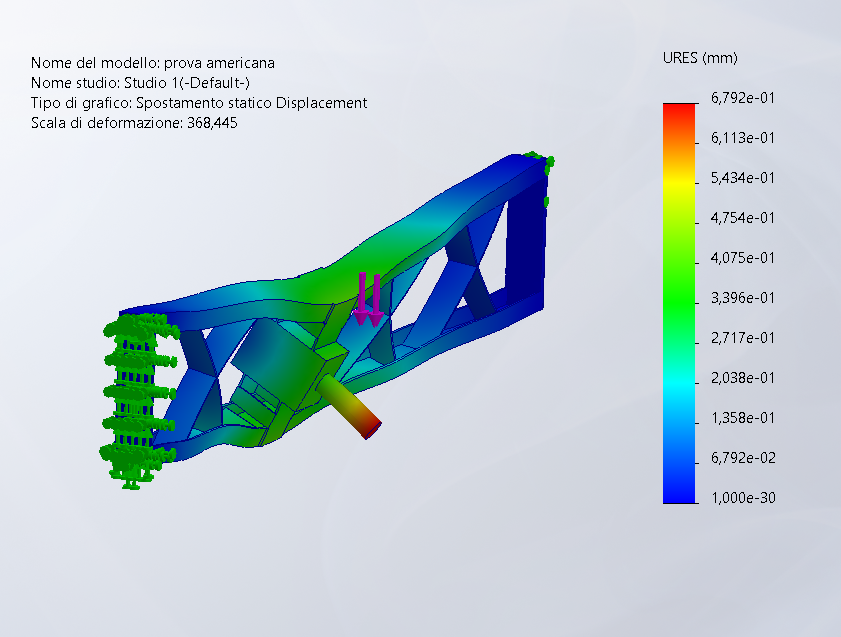Select the maximum legend value 6,792e-01
This screenshot has width=841, height=637.
743,98
